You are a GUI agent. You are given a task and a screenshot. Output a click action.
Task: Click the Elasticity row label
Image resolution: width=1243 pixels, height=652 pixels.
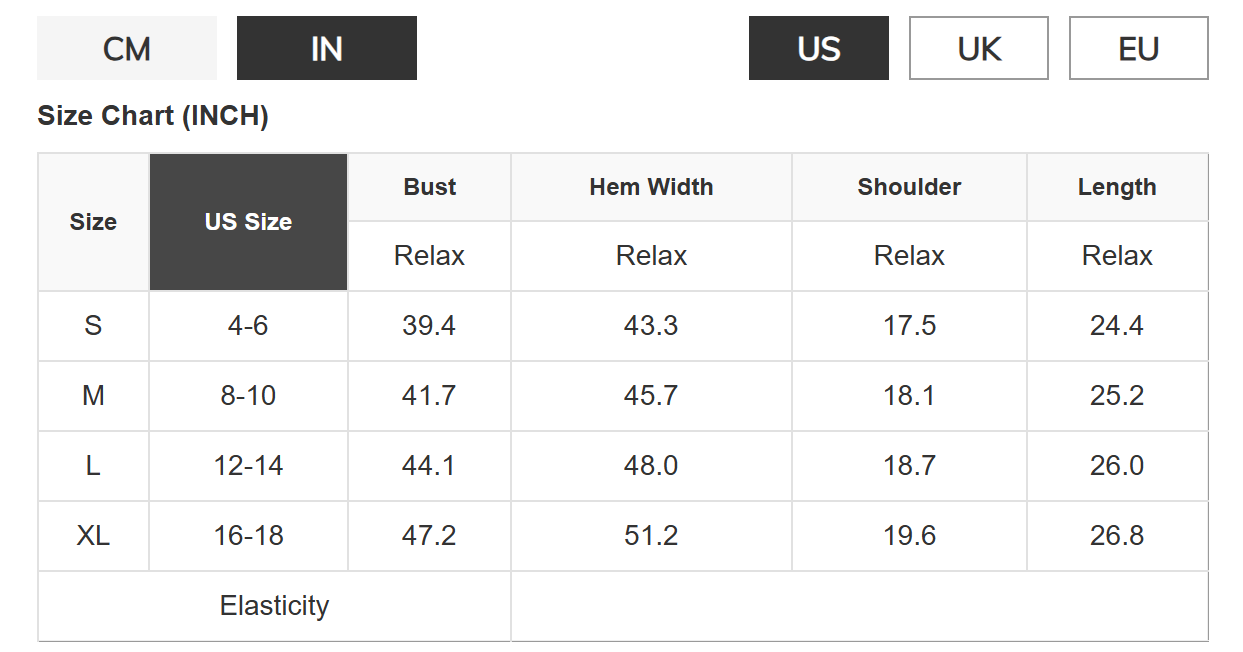[275, 606]
